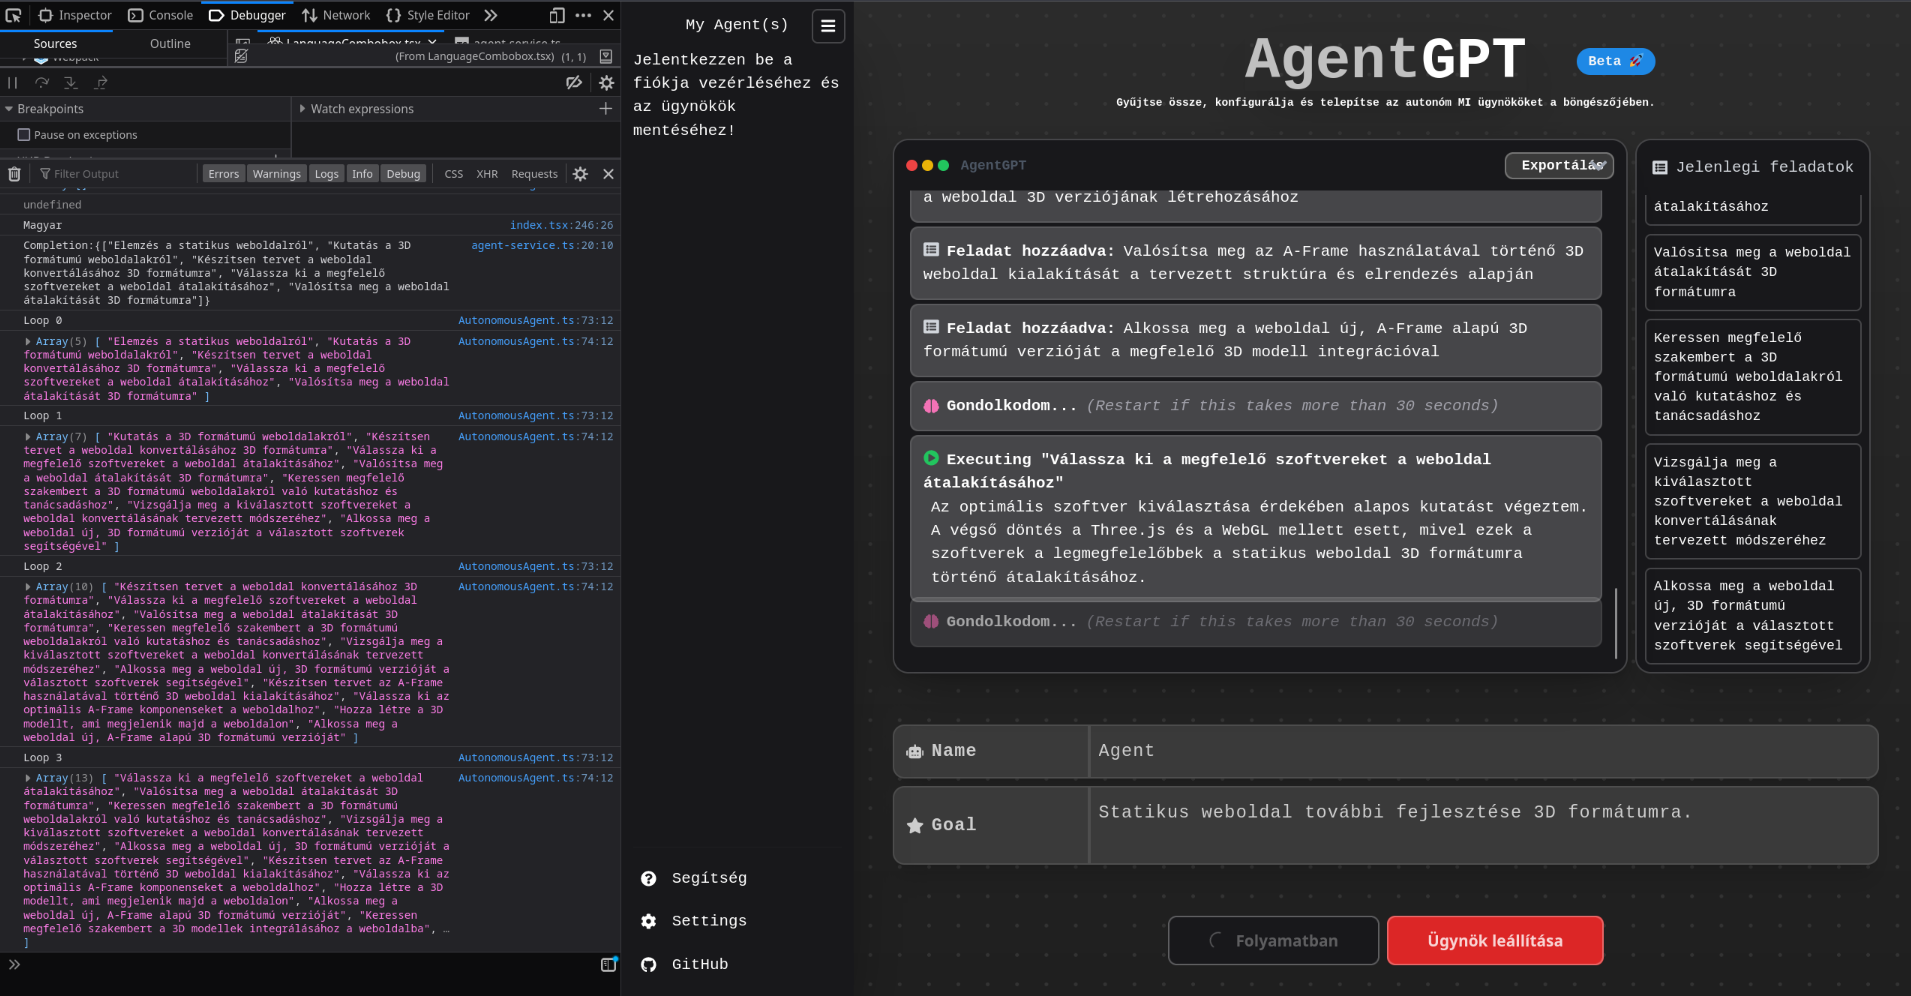Viewport: 1911px width, 996px height.
Task: Click the Ügynök leállítása stop button
Action: coord(1495,941)
